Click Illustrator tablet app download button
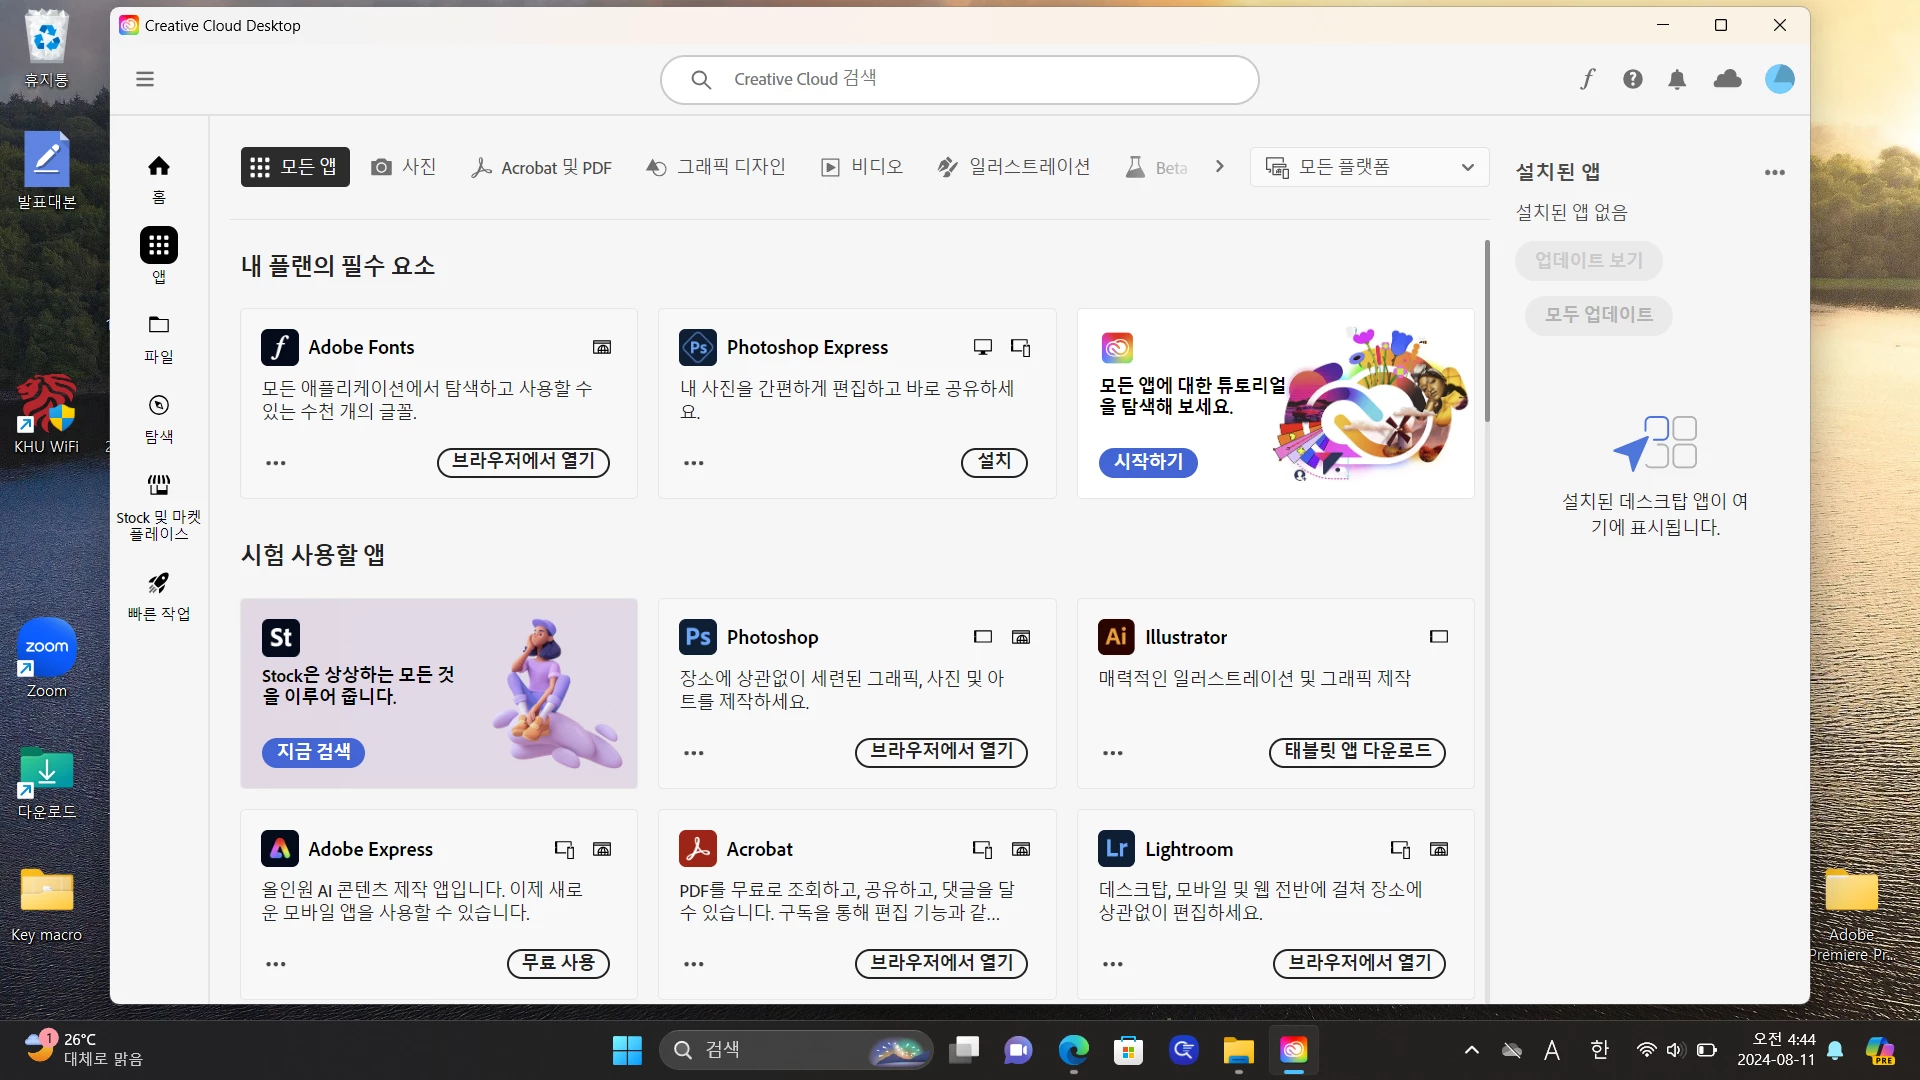Image resolution: width=1920 pixels, height=1080 pixels. 1356,751
